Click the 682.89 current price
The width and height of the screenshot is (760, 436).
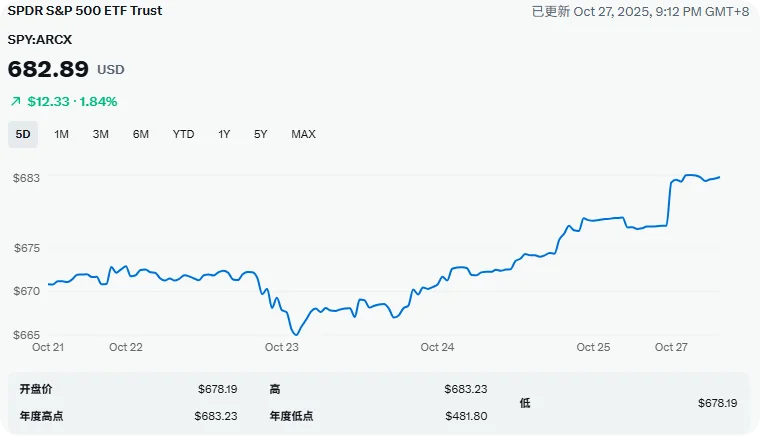(48, 69)
